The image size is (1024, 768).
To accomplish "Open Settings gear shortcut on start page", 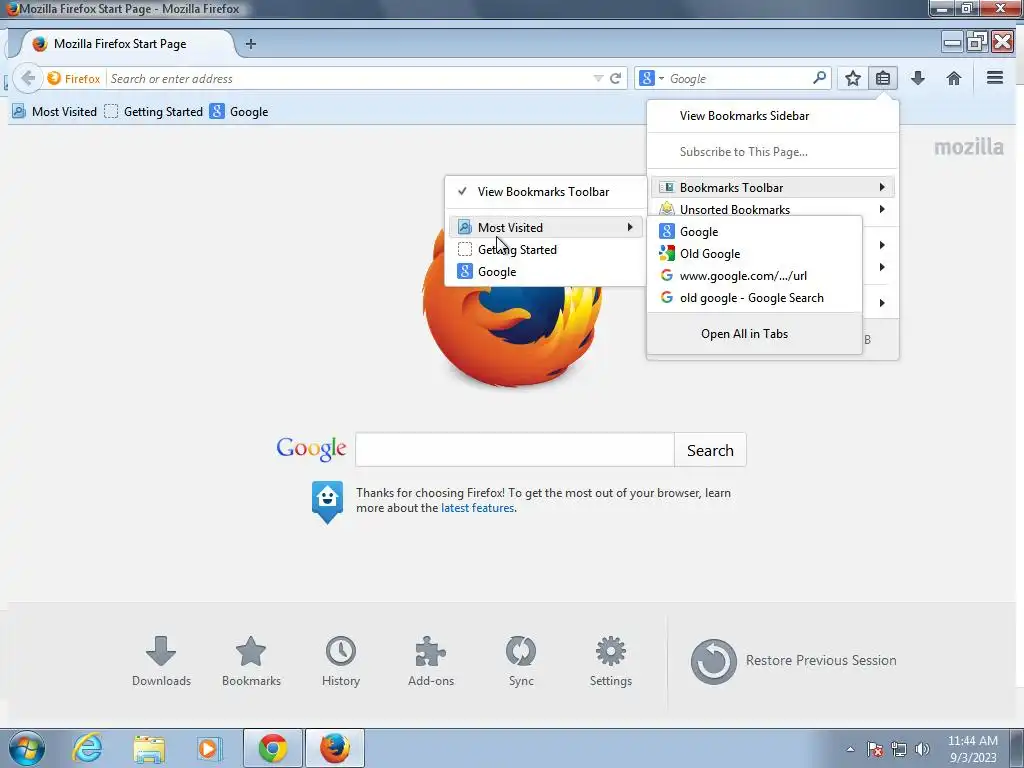I will coord(611,661).
